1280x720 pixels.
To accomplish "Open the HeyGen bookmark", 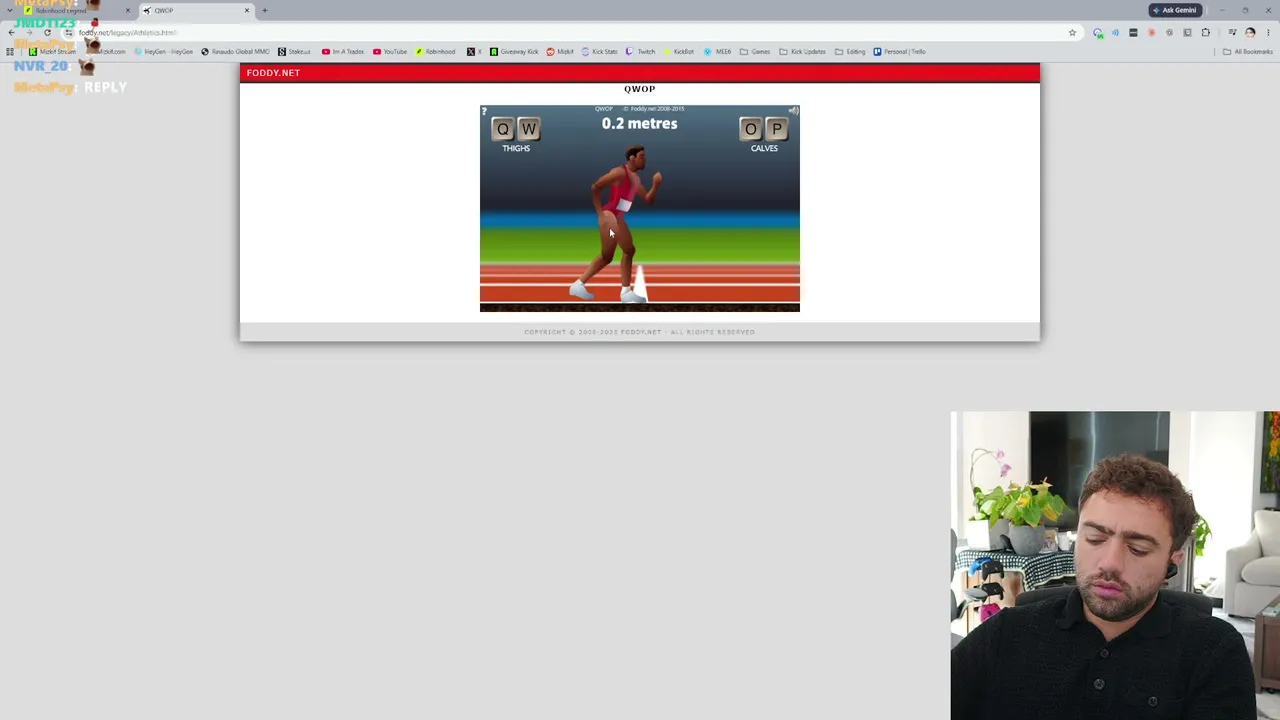I will click(164, 52).
